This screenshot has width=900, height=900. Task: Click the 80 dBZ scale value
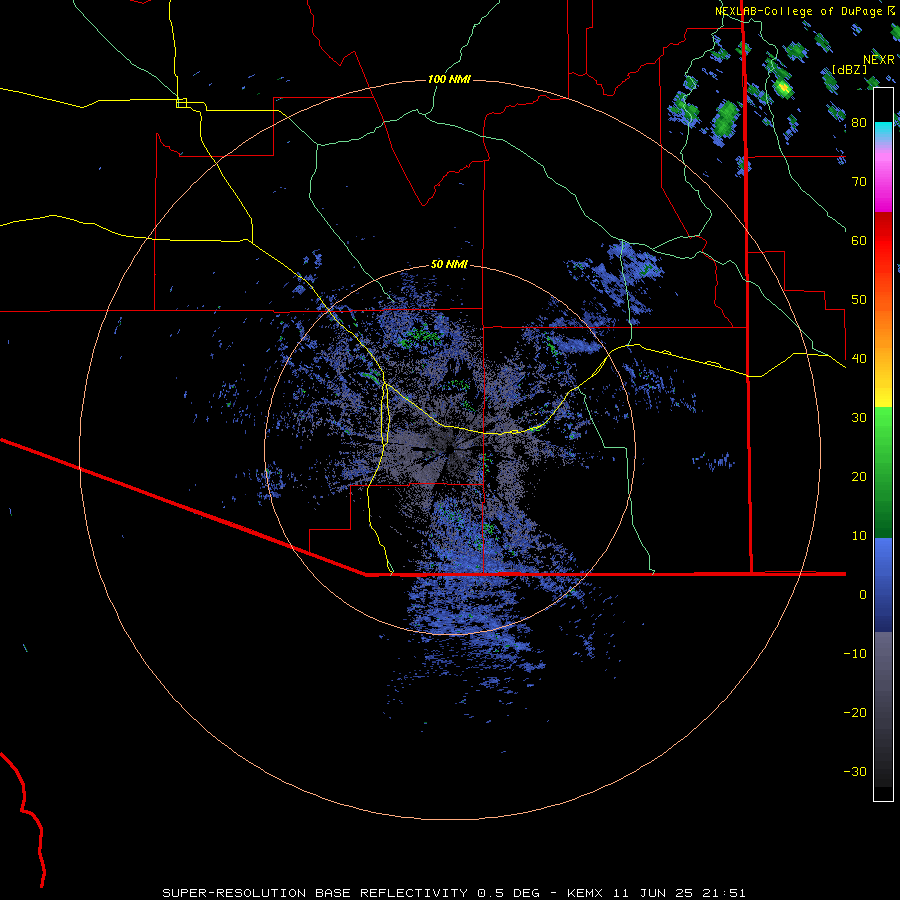tap(859, 122)
